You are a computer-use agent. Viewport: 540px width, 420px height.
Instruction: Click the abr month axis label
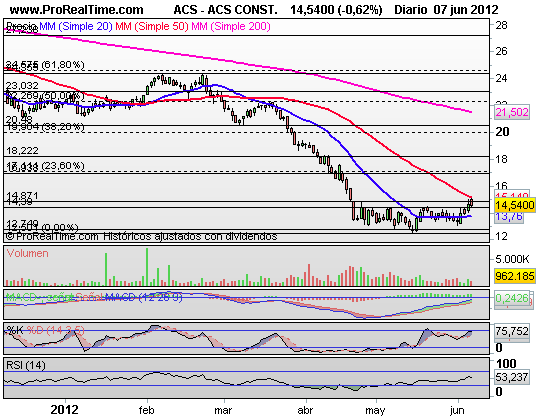click(x=305, y=410)
